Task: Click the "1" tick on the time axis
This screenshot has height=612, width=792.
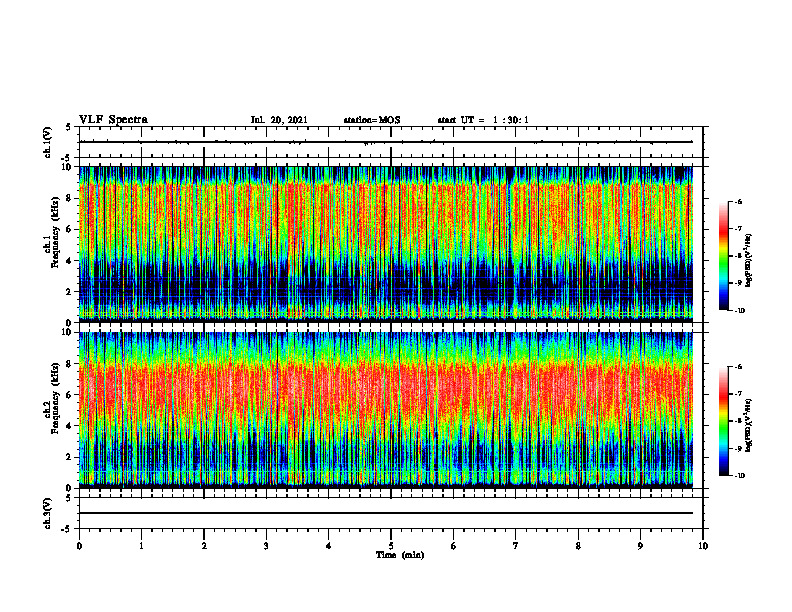Action: point(142,546)
